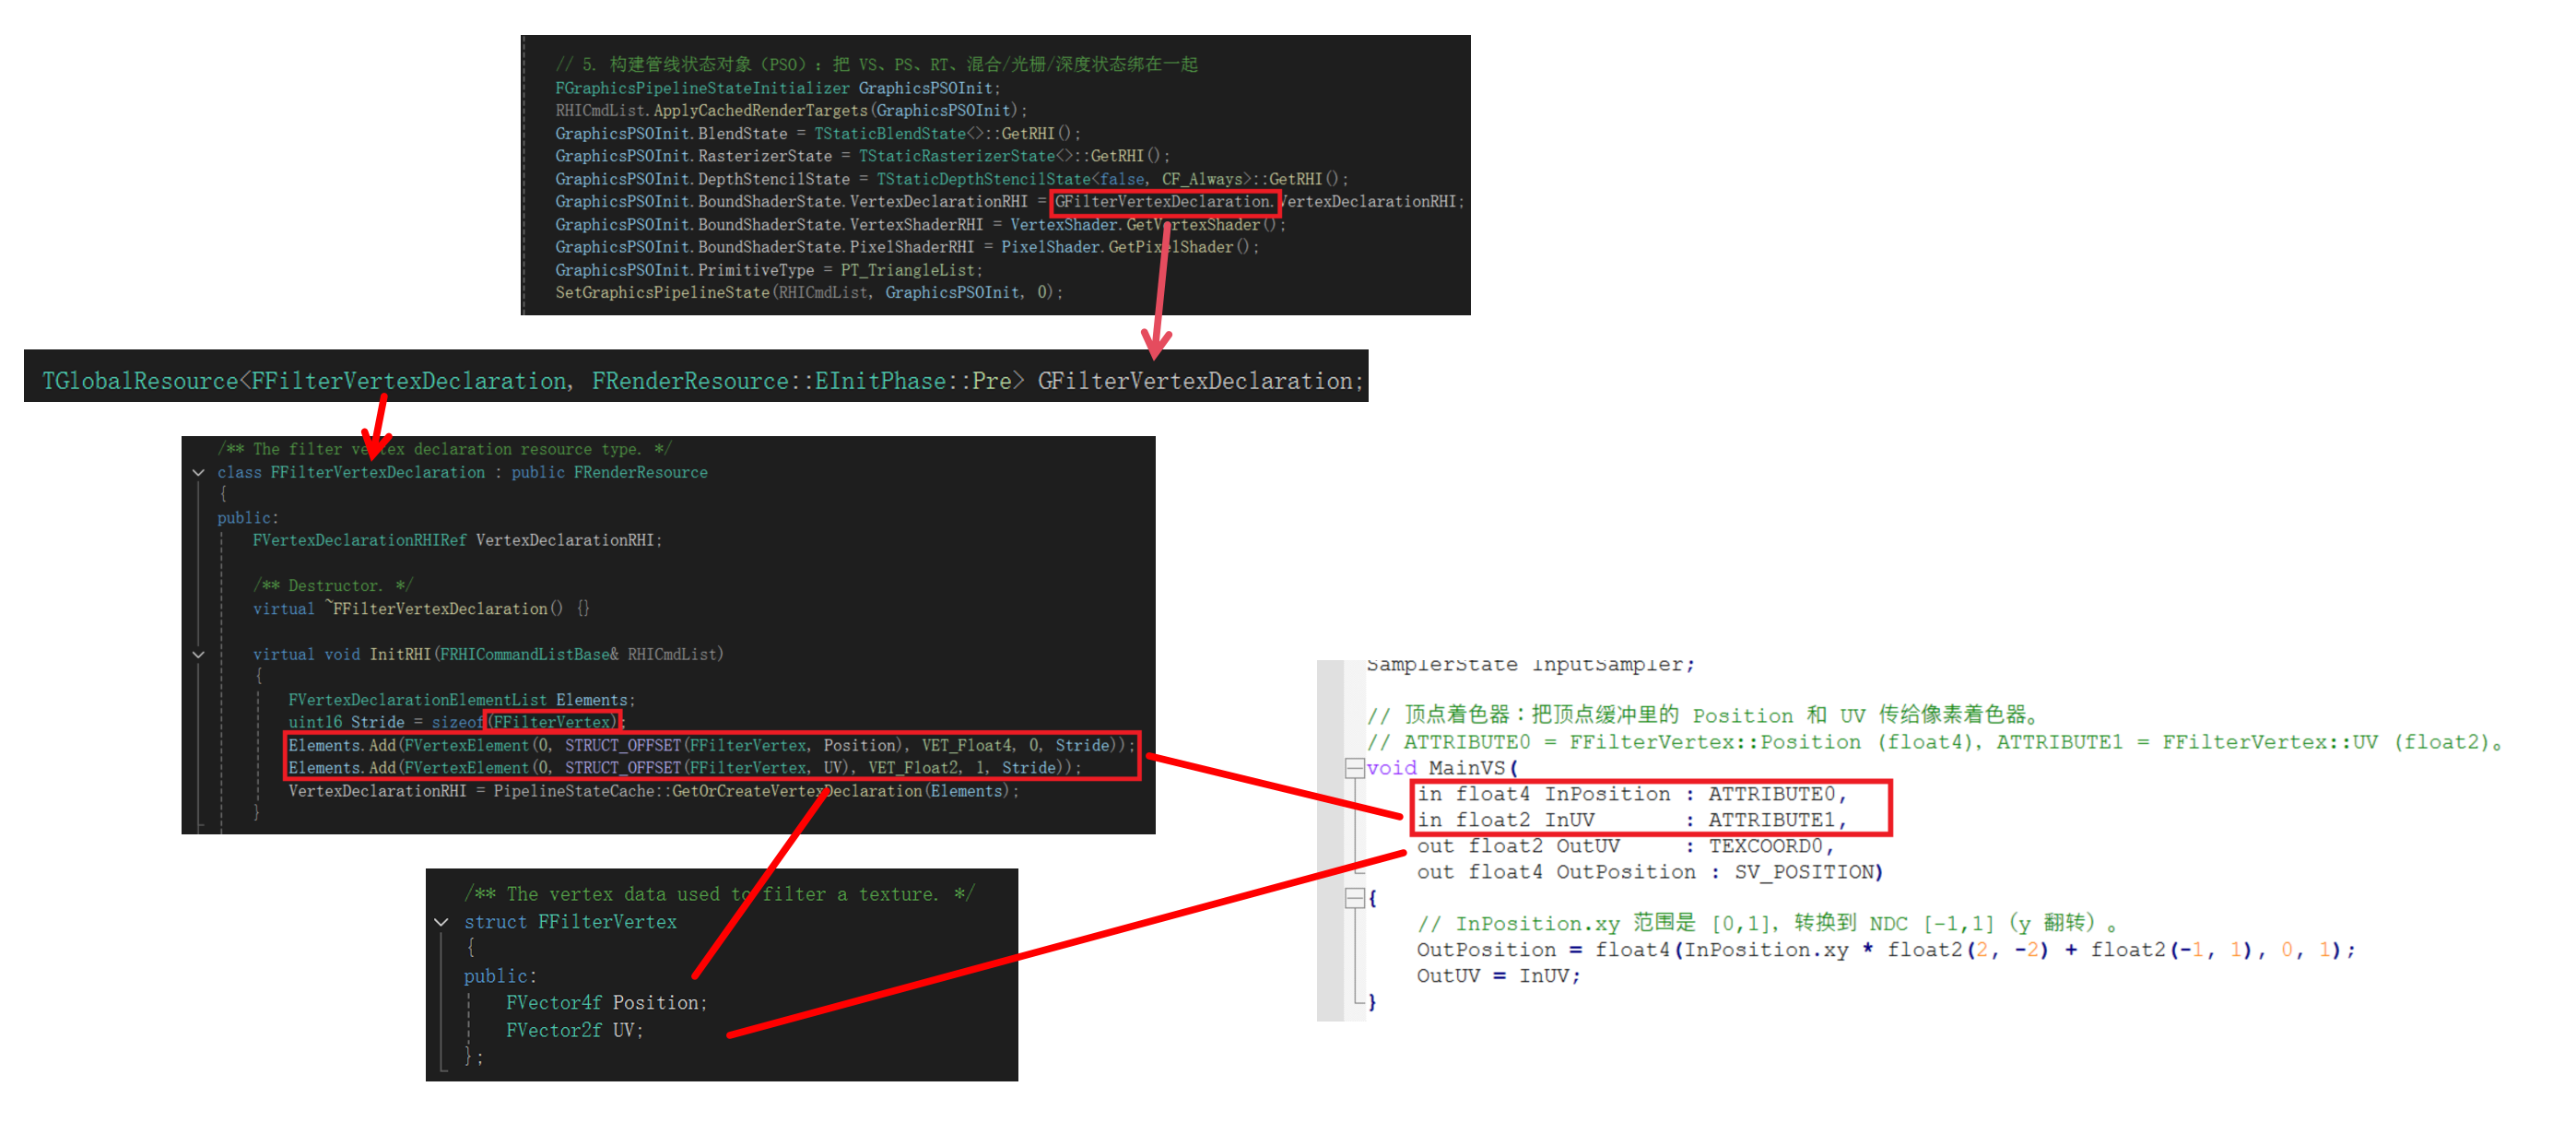Click FVector4f Position member in struct
This screenshot has height=1134, width=2576.
coord(606,1002)
